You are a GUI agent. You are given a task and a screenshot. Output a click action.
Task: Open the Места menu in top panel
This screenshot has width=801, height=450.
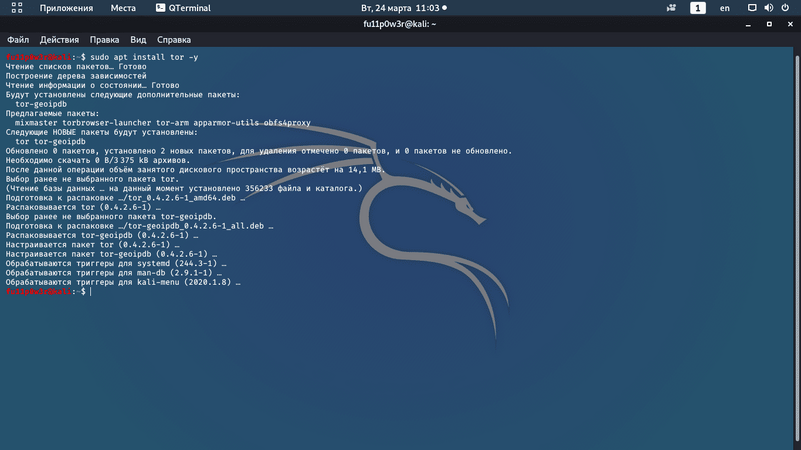pos(123,8)
